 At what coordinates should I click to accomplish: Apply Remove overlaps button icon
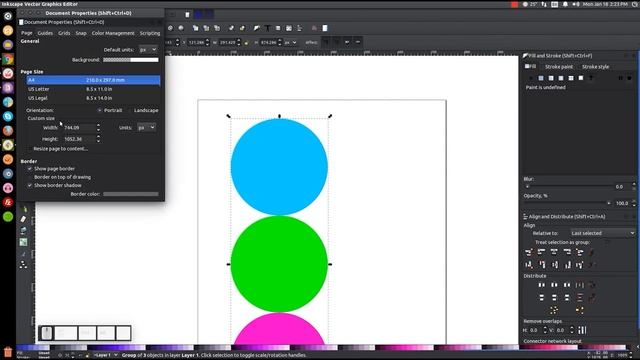[582, 330]
